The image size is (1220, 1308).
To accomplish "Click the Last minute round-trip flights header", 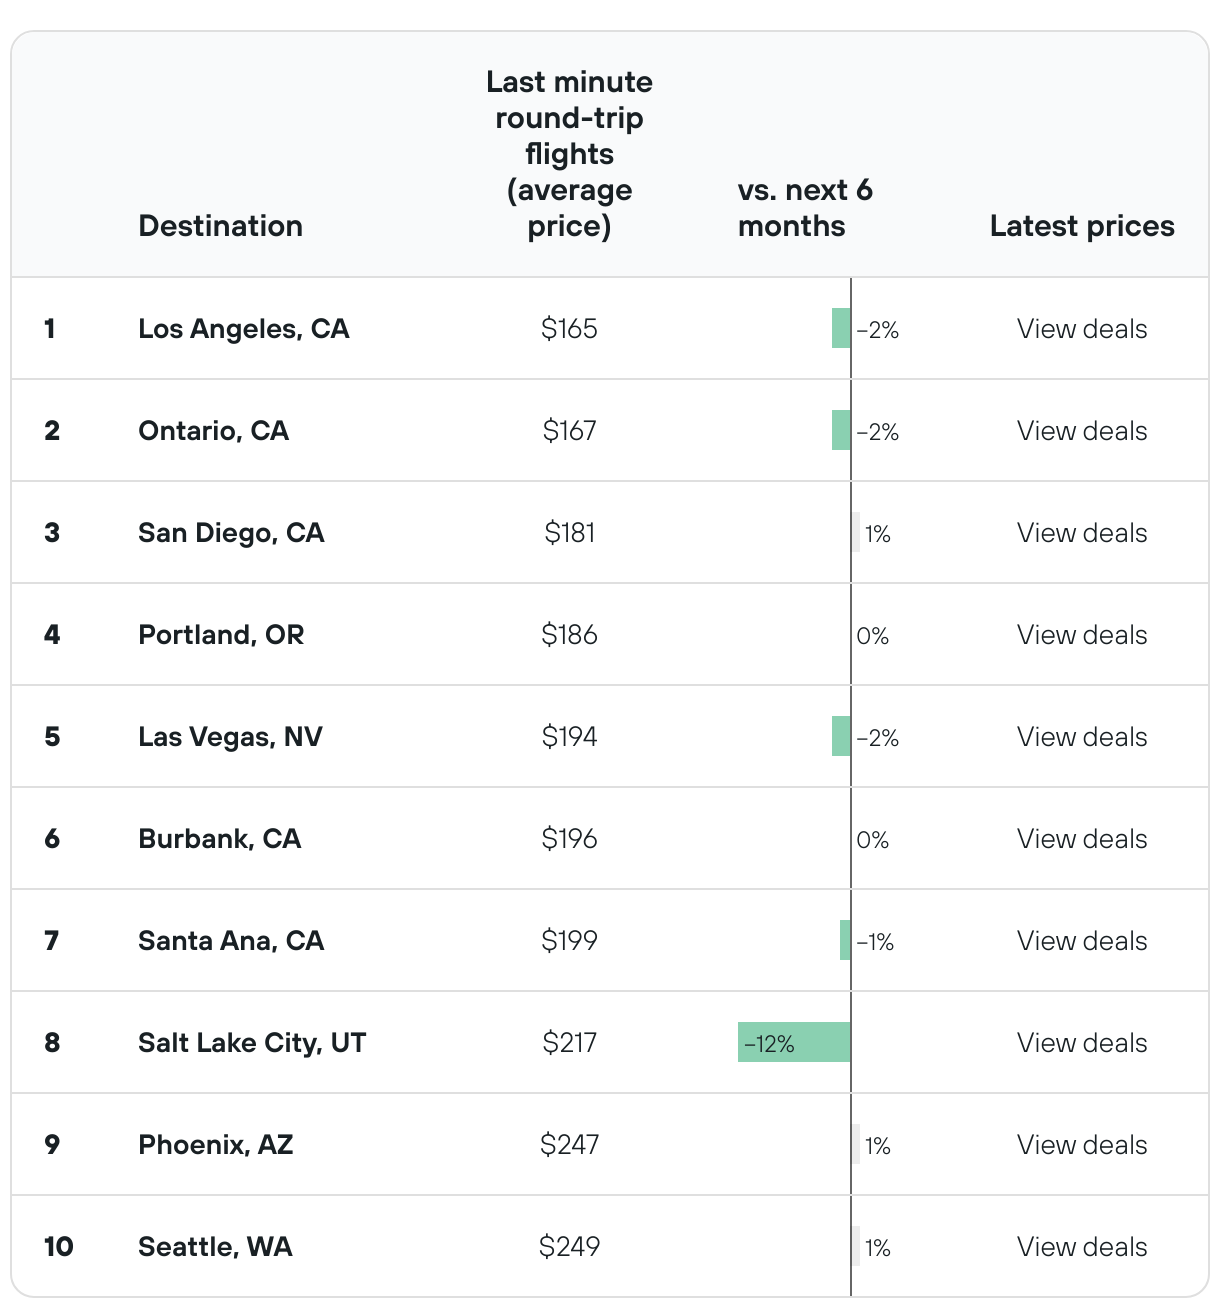I will coord(569,154).
